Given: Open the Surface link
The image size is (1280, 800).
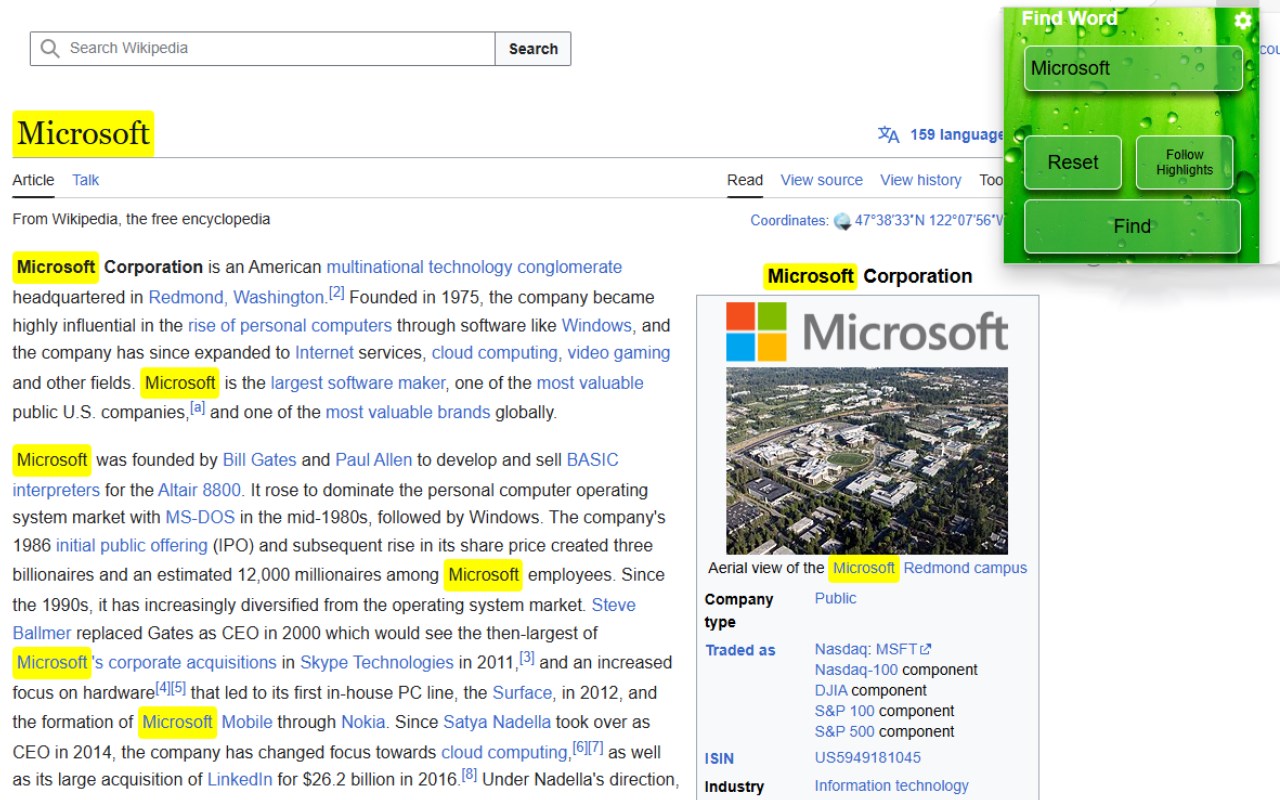Looking at the screenshot, I should (x=522, y=693).
